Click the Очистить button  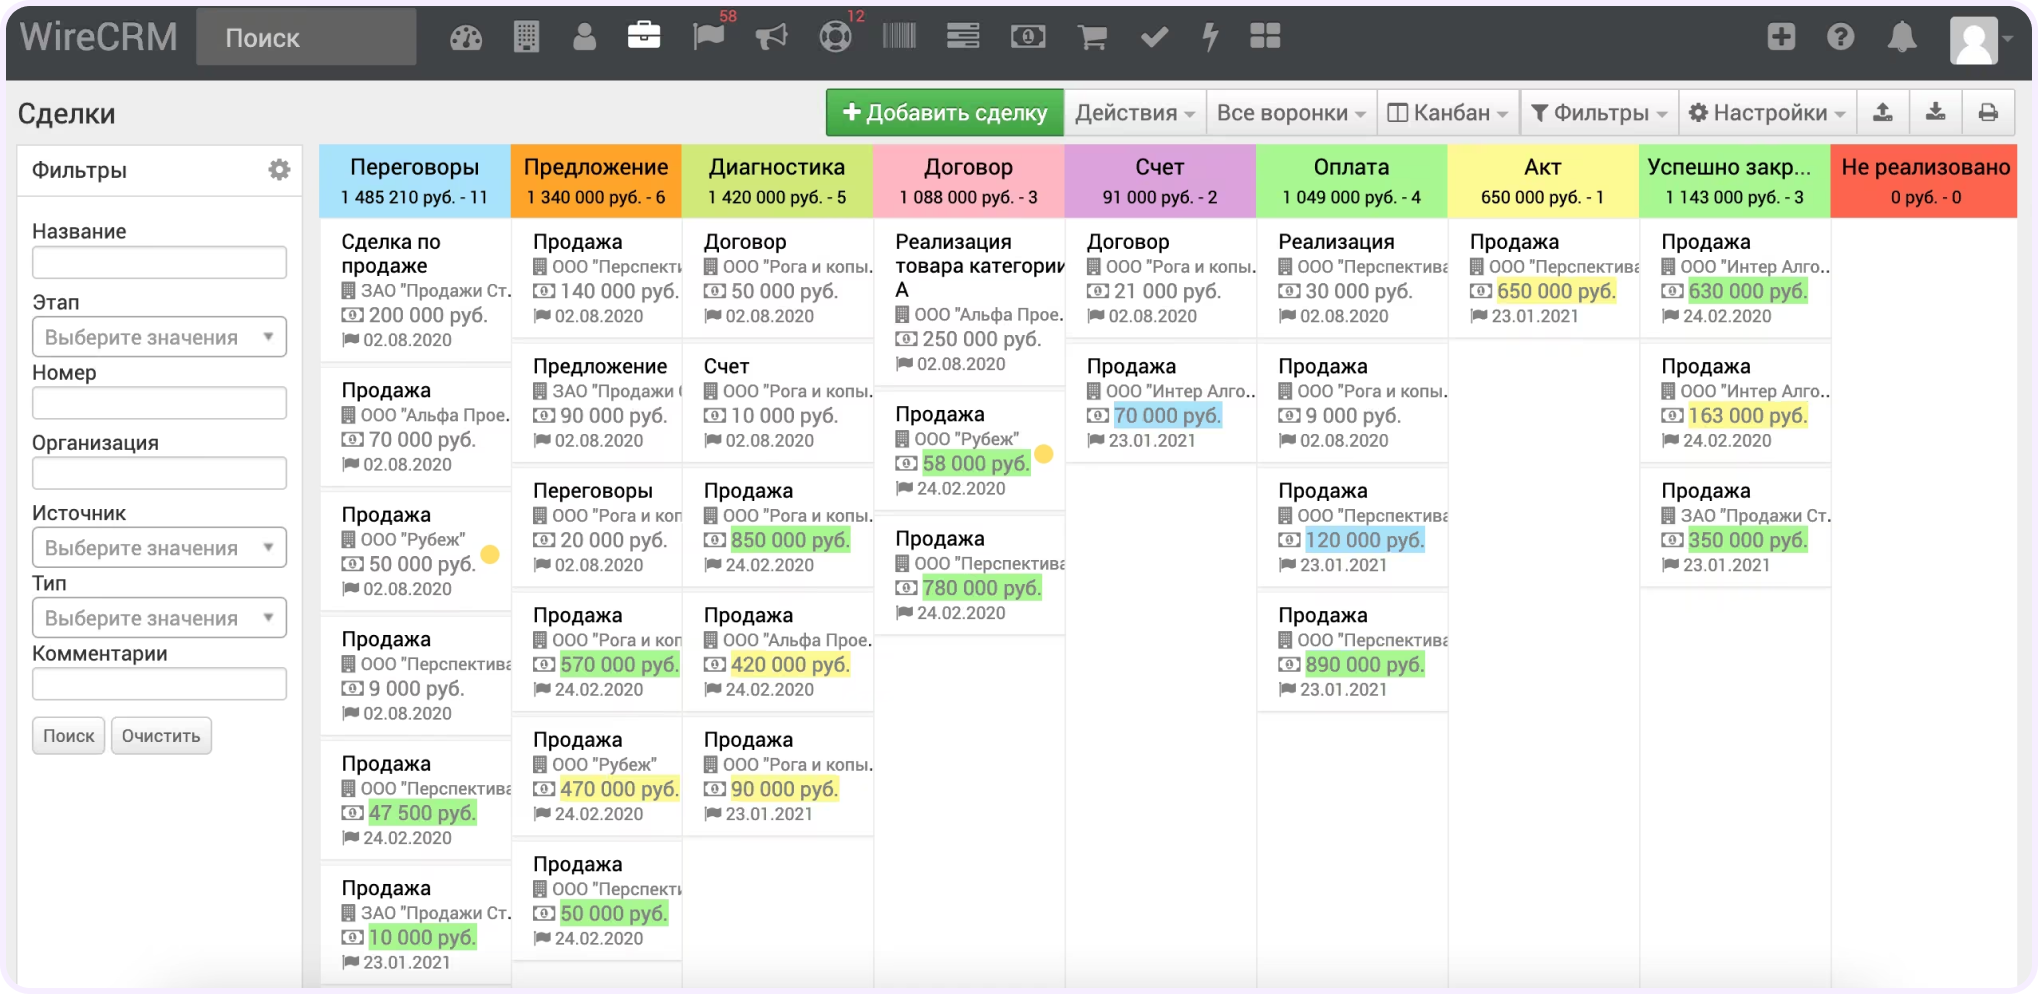[x=161, y=736]
